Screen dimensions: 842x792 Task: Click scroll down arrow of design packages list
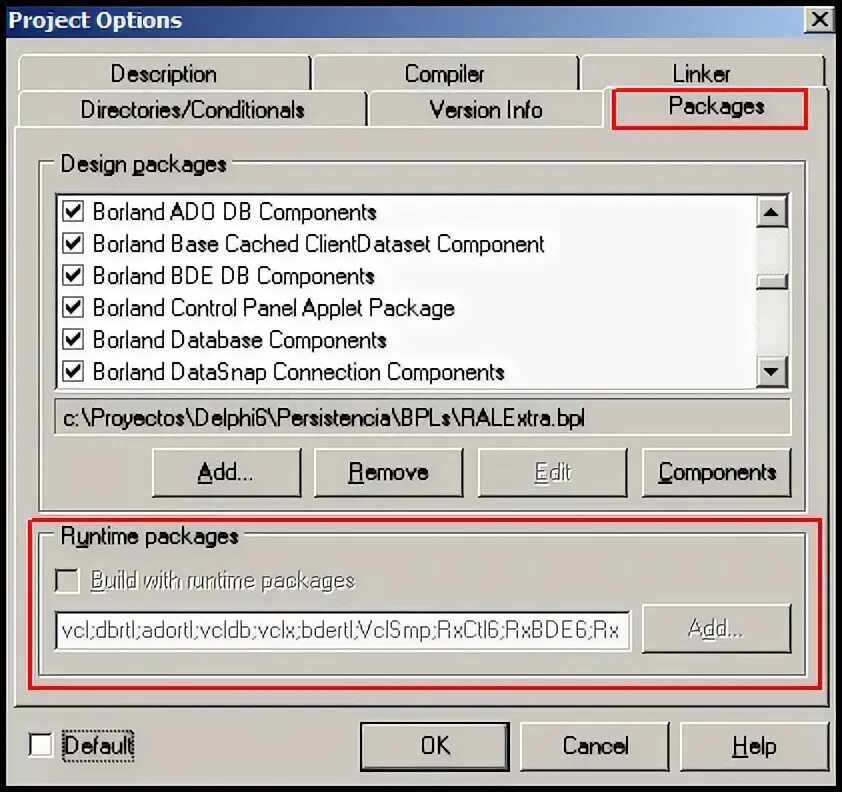772,371
